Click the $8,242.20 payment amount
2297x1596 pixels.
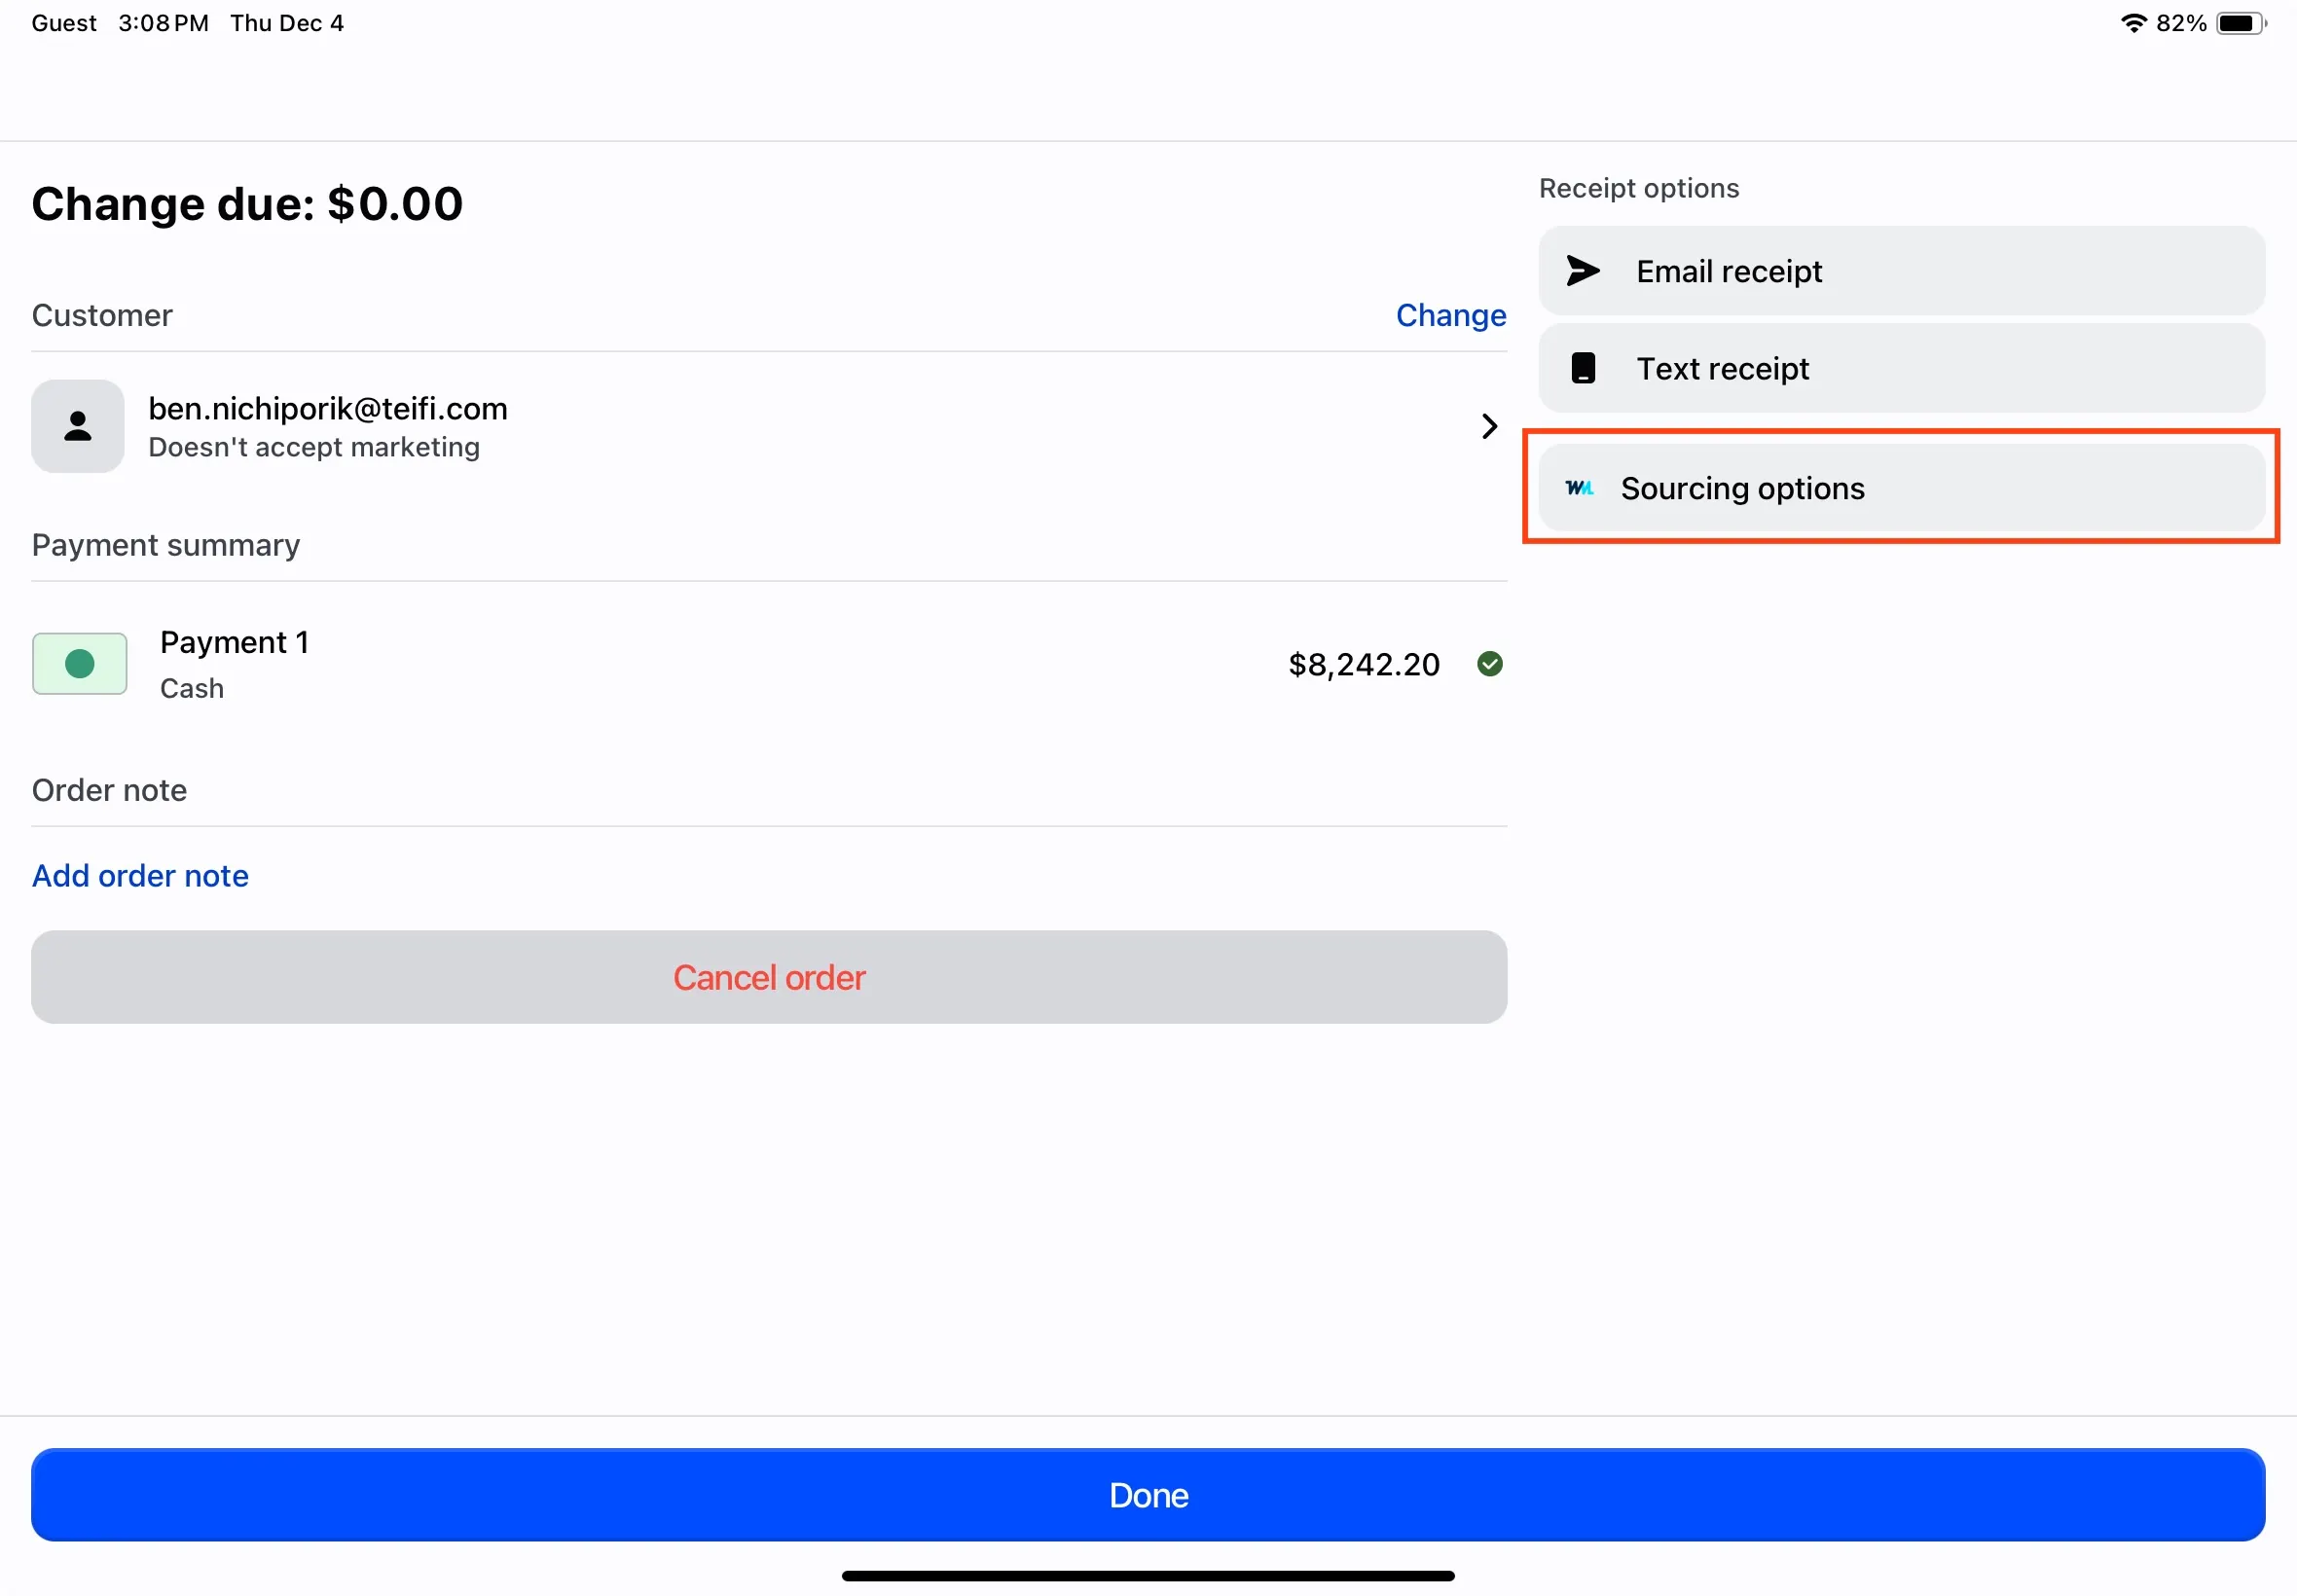pyautogui.click(x=1363, y=664)
